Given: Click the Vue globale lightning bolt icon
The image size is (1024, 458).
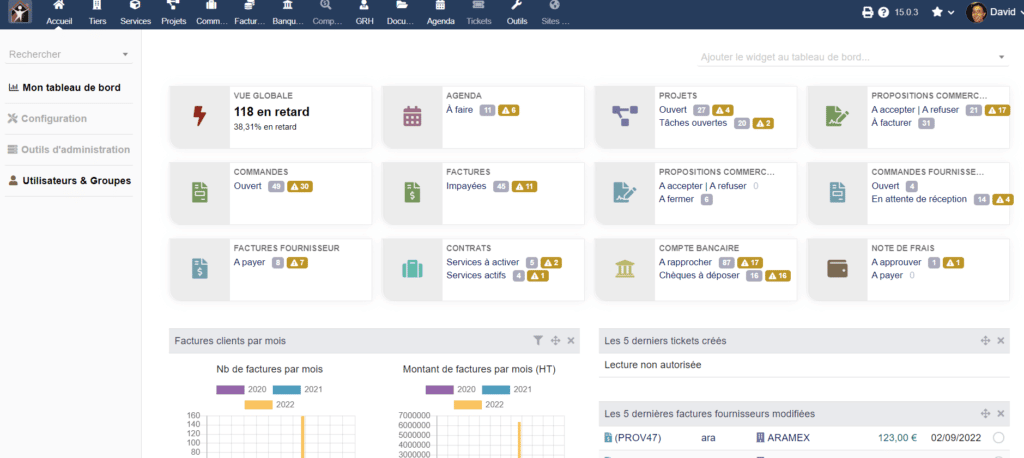Looking at the screenshot, I should [x=200, y=116].
